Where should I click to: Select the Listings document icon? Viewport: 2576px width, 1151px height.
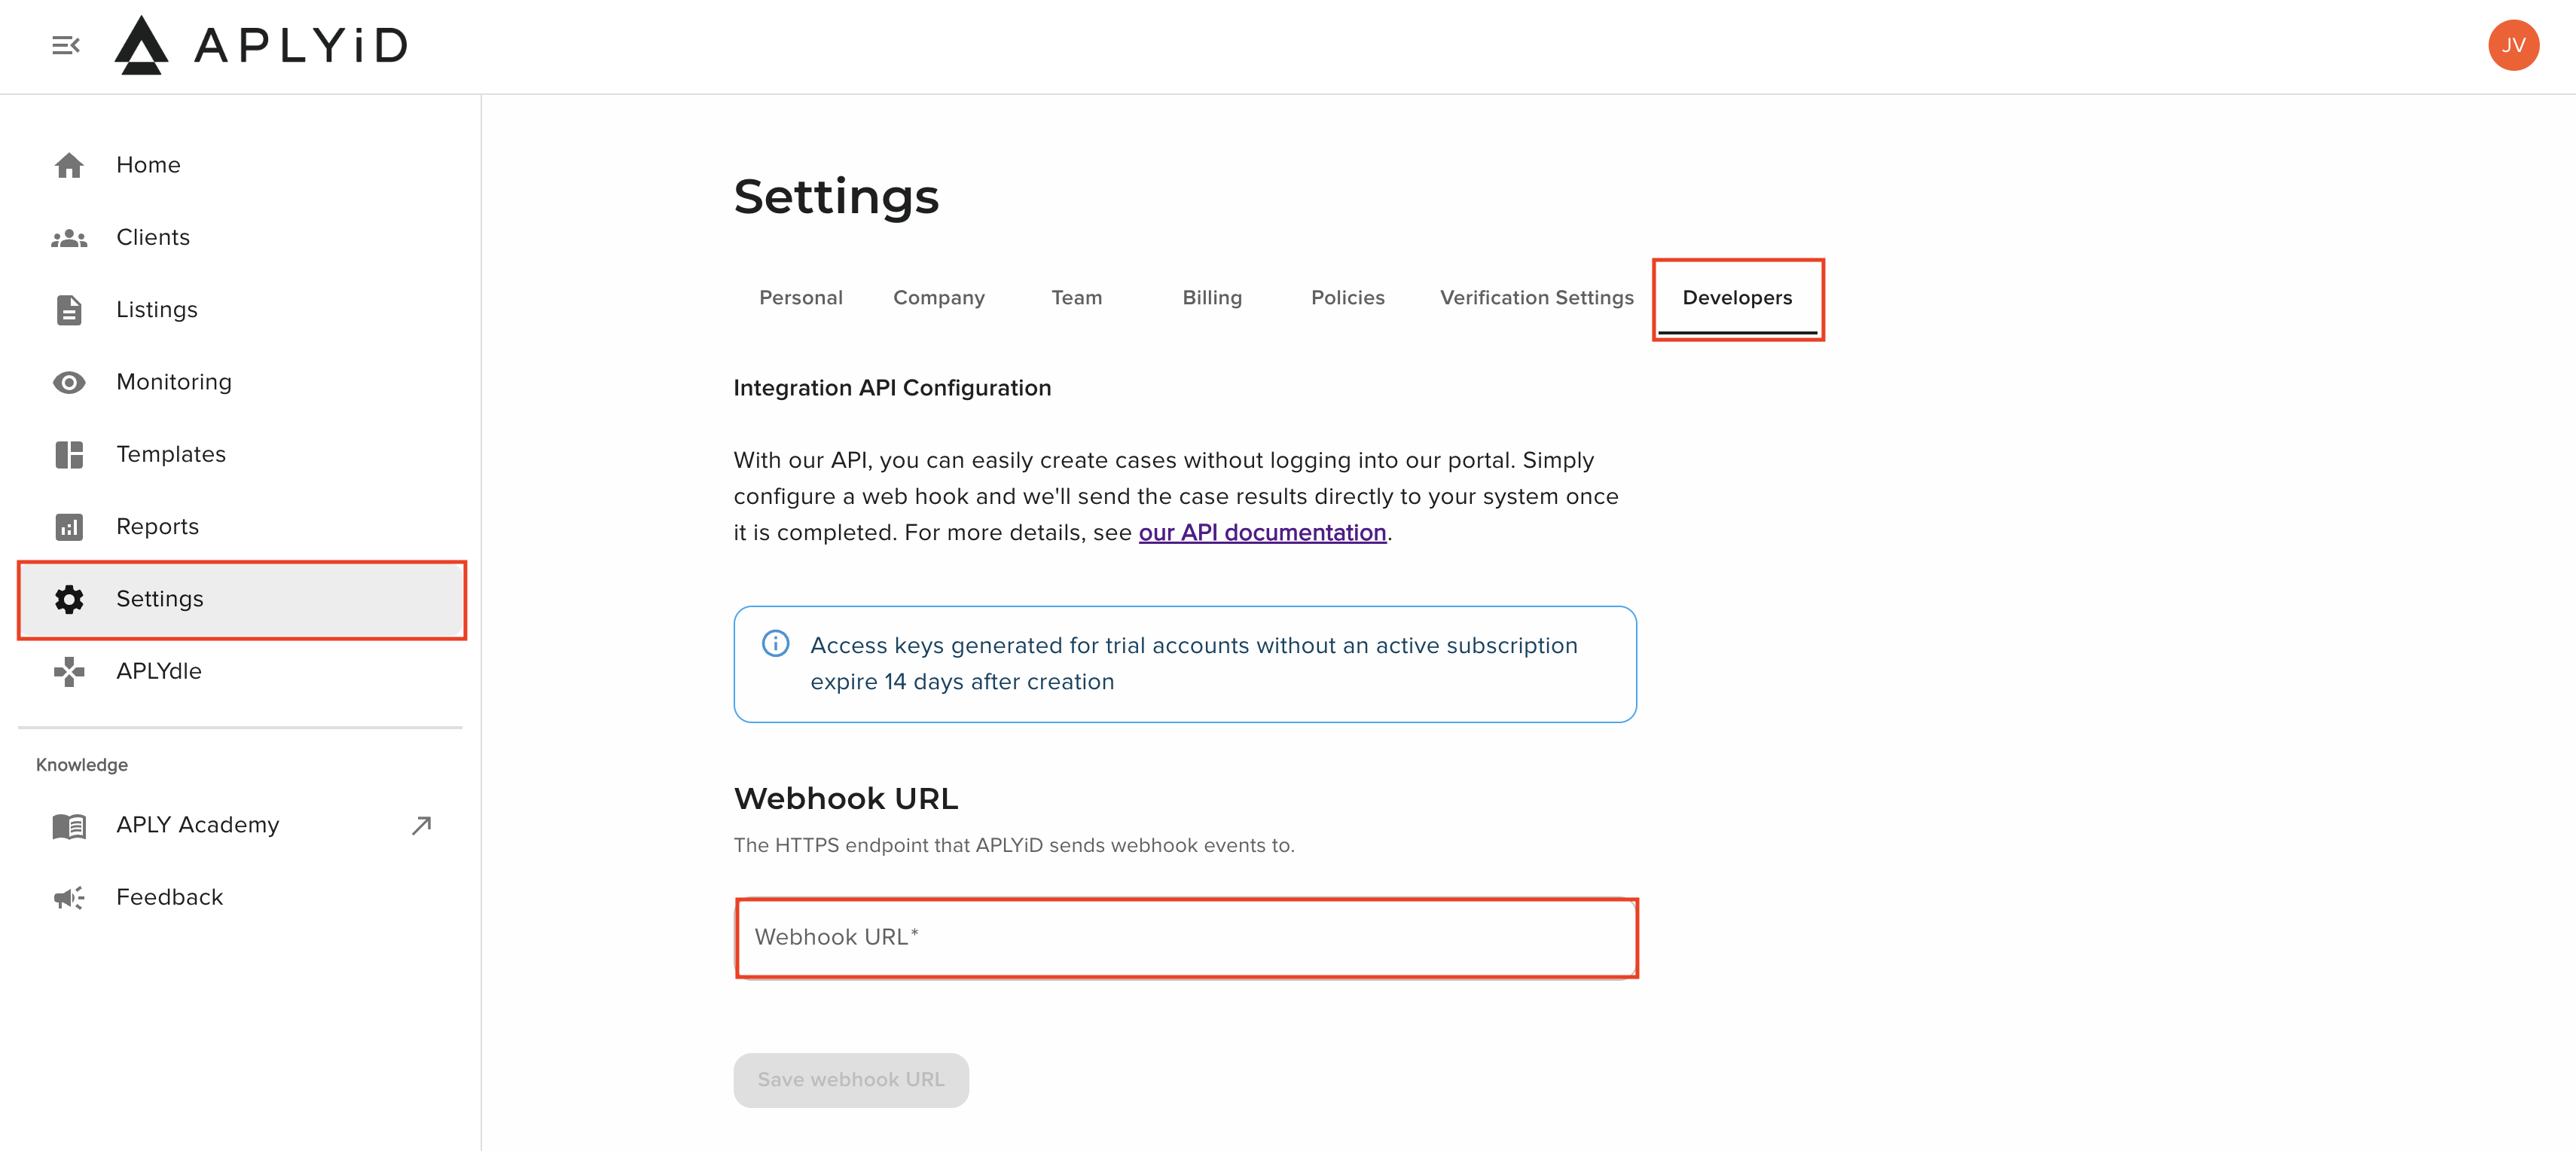point(69,310)
